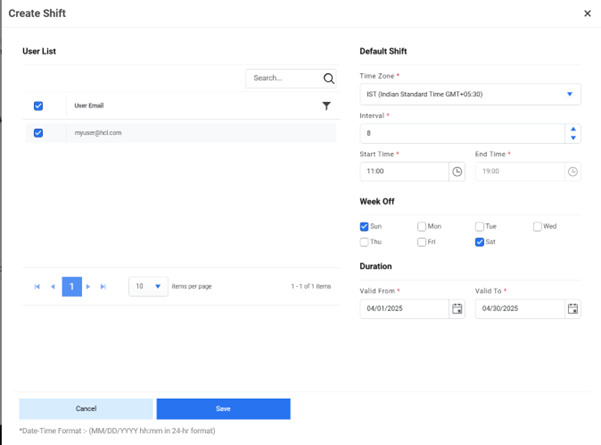Select page 1 in the pager
This screenshot has width=601, height=445.
[x=71, y=287]
